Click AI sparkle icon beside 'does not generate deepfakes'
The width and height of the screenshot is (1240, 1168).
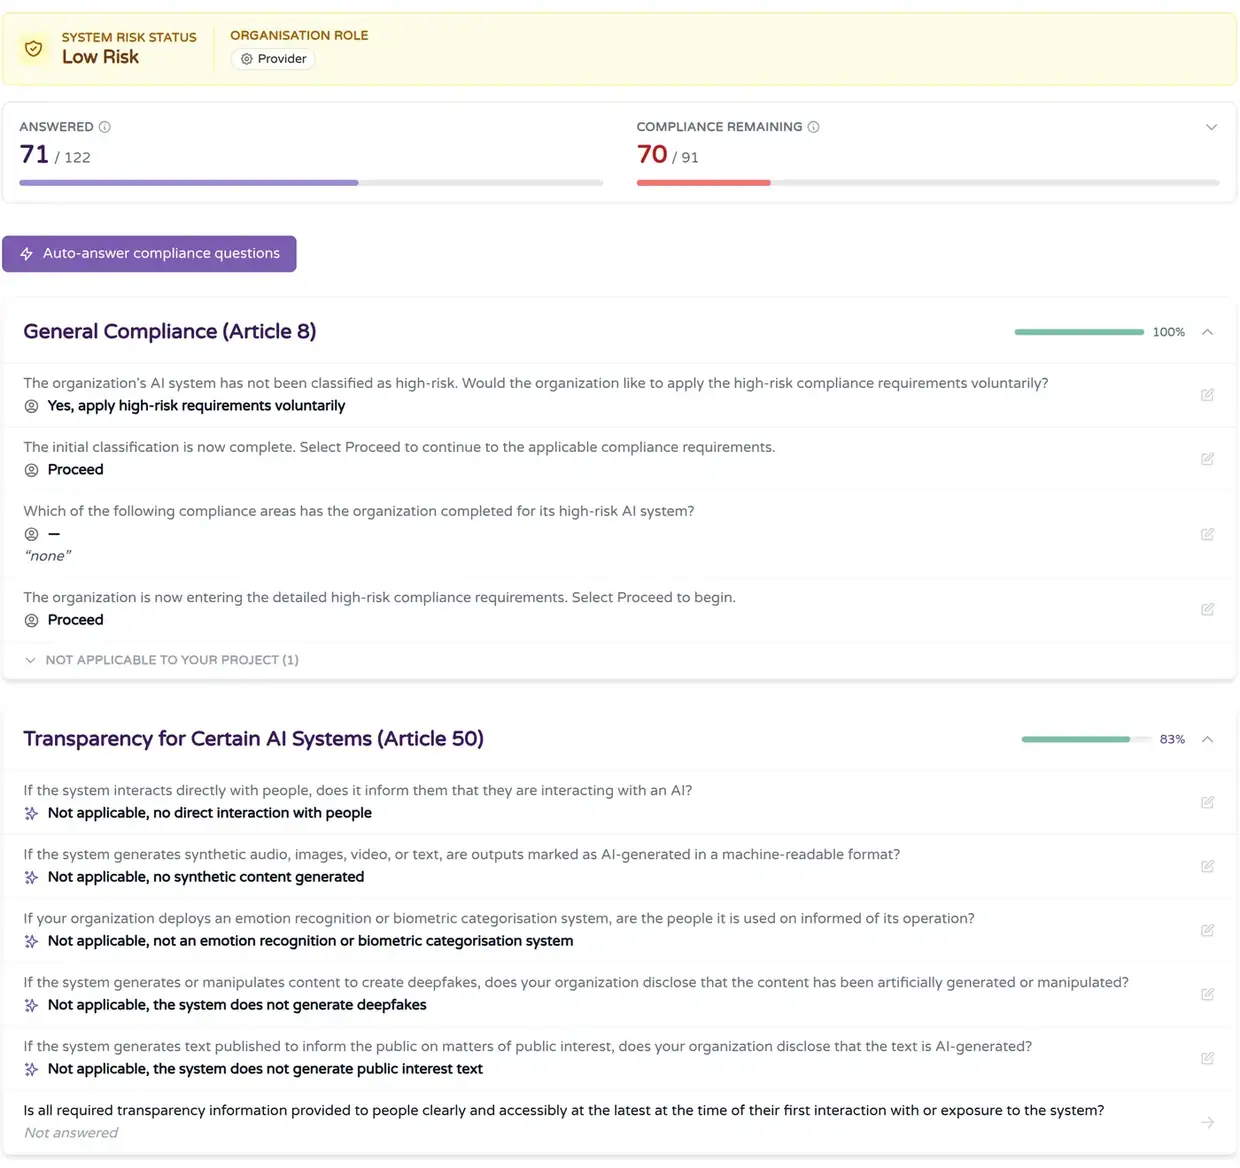(31, 1005)
